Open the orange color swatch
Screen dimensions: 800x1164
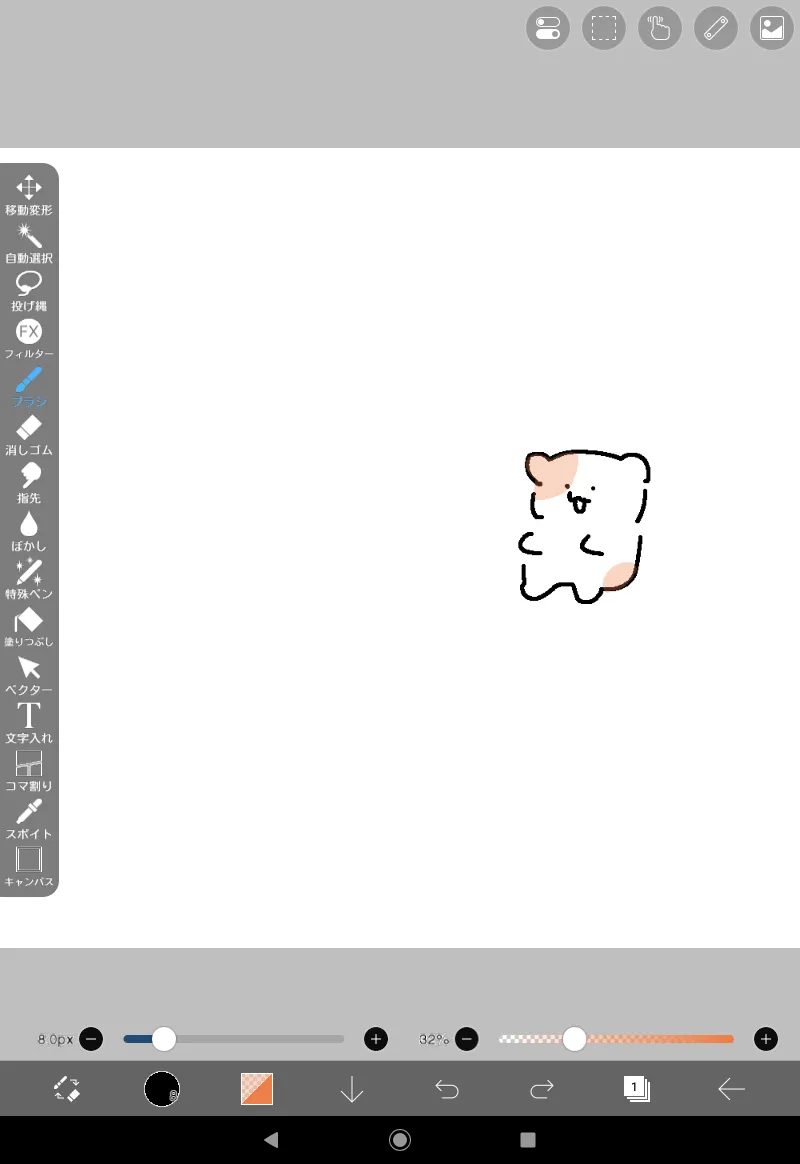(x=257, y=1088)
